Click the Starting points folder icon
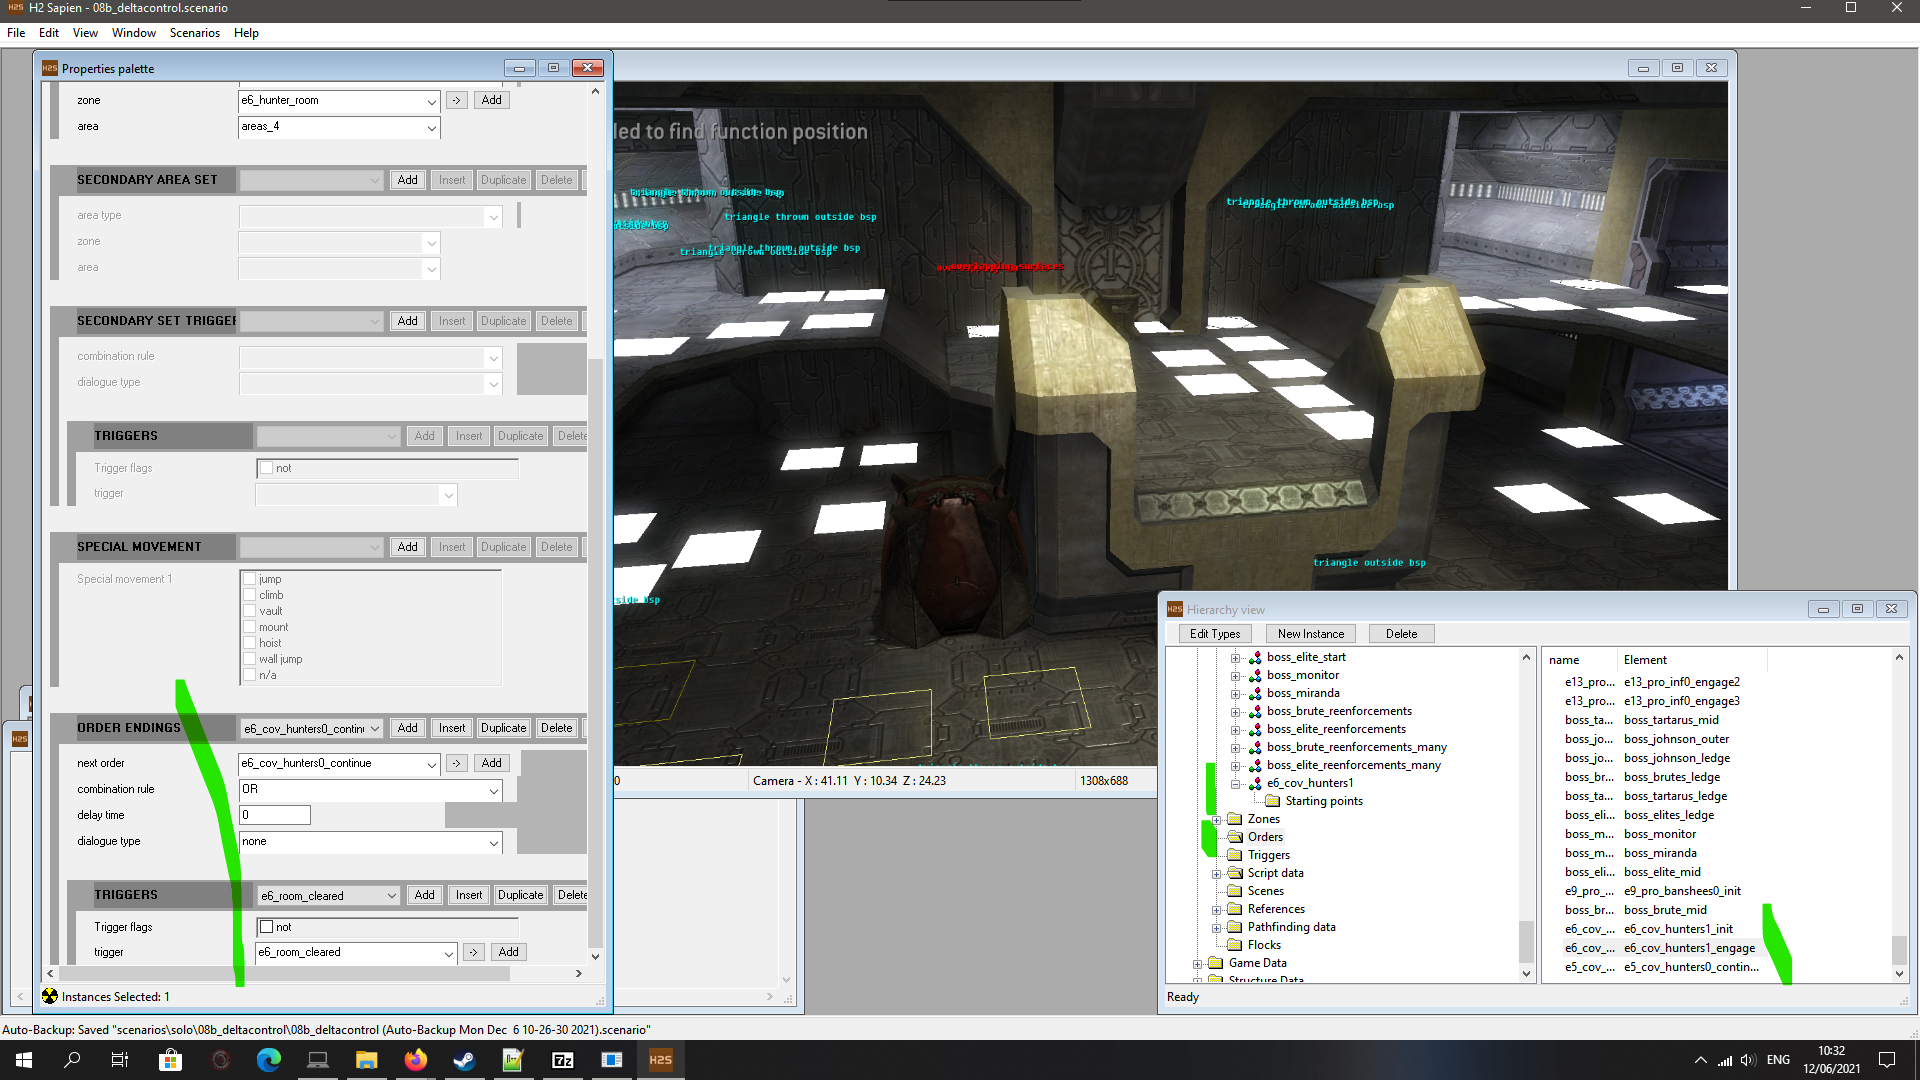The height and width of the screenshot is (1080, 1920). 1273,801
